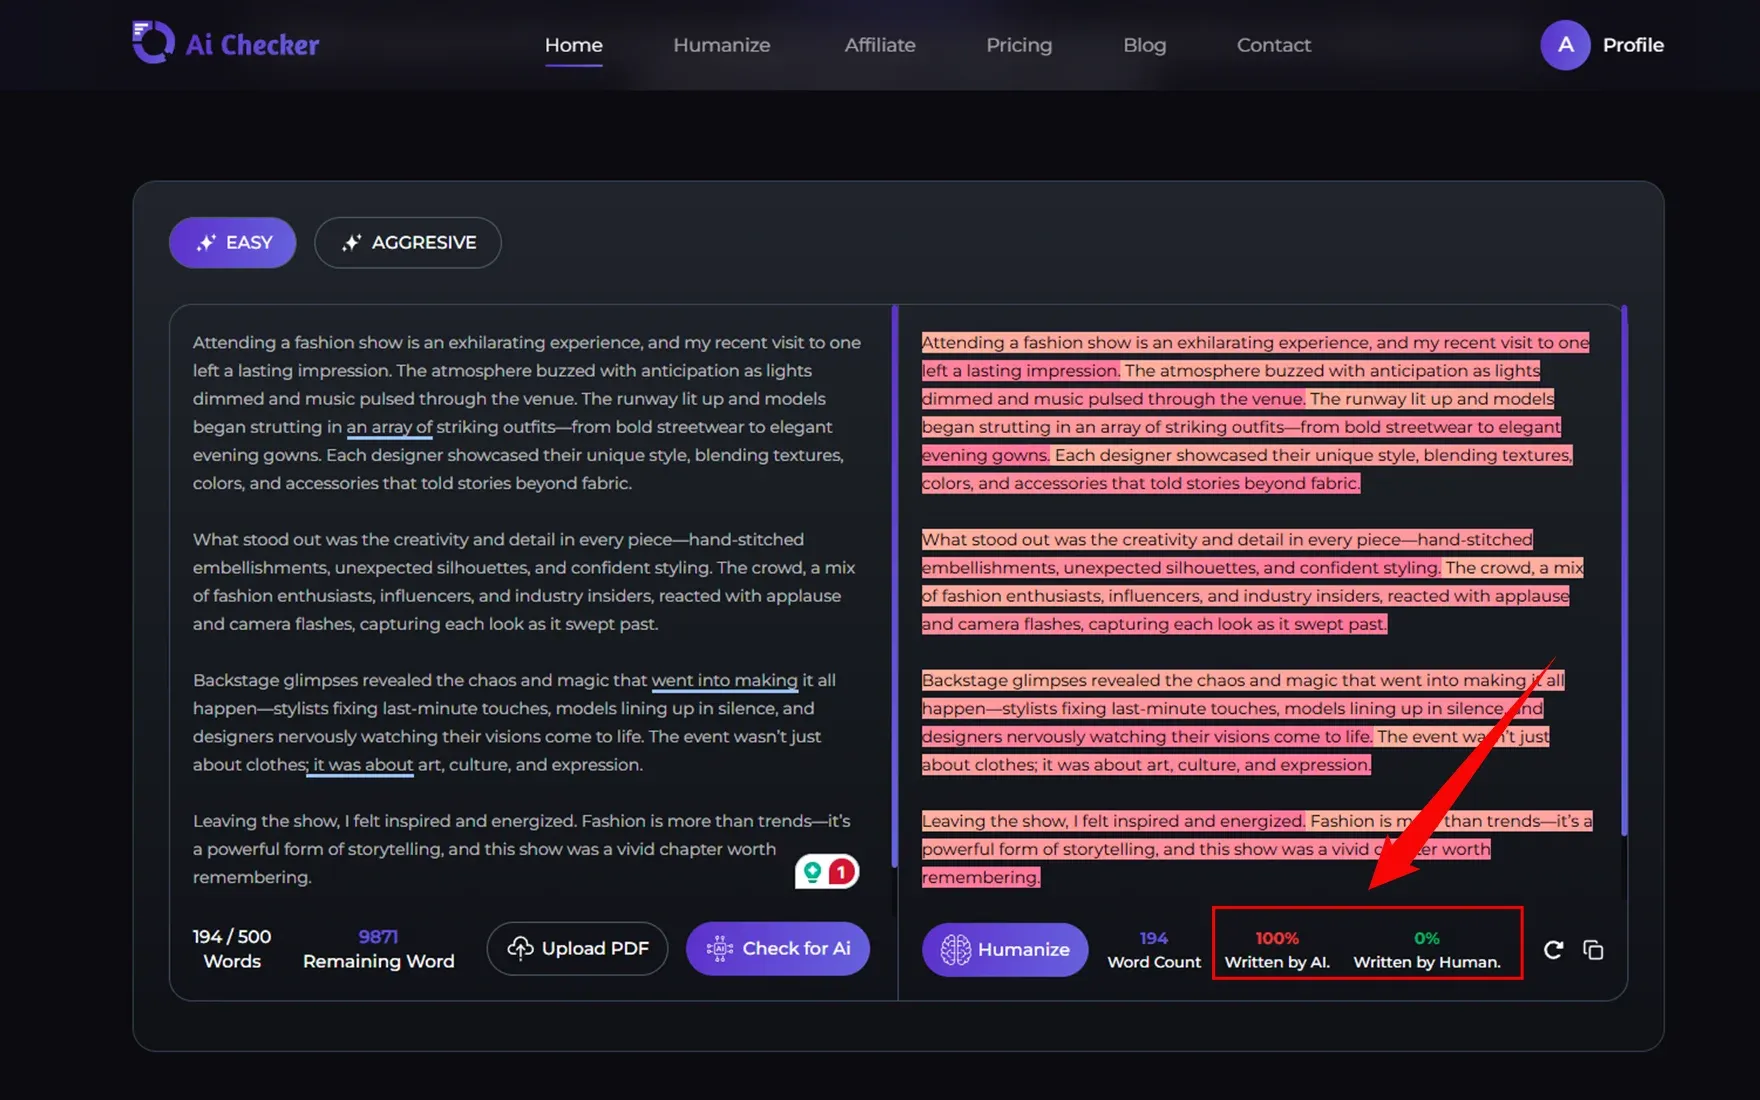The width and height of the screenshot is (1760, 1100).
Task: Click the "100% Written by AI." result
Action: tap(1277, 950)
